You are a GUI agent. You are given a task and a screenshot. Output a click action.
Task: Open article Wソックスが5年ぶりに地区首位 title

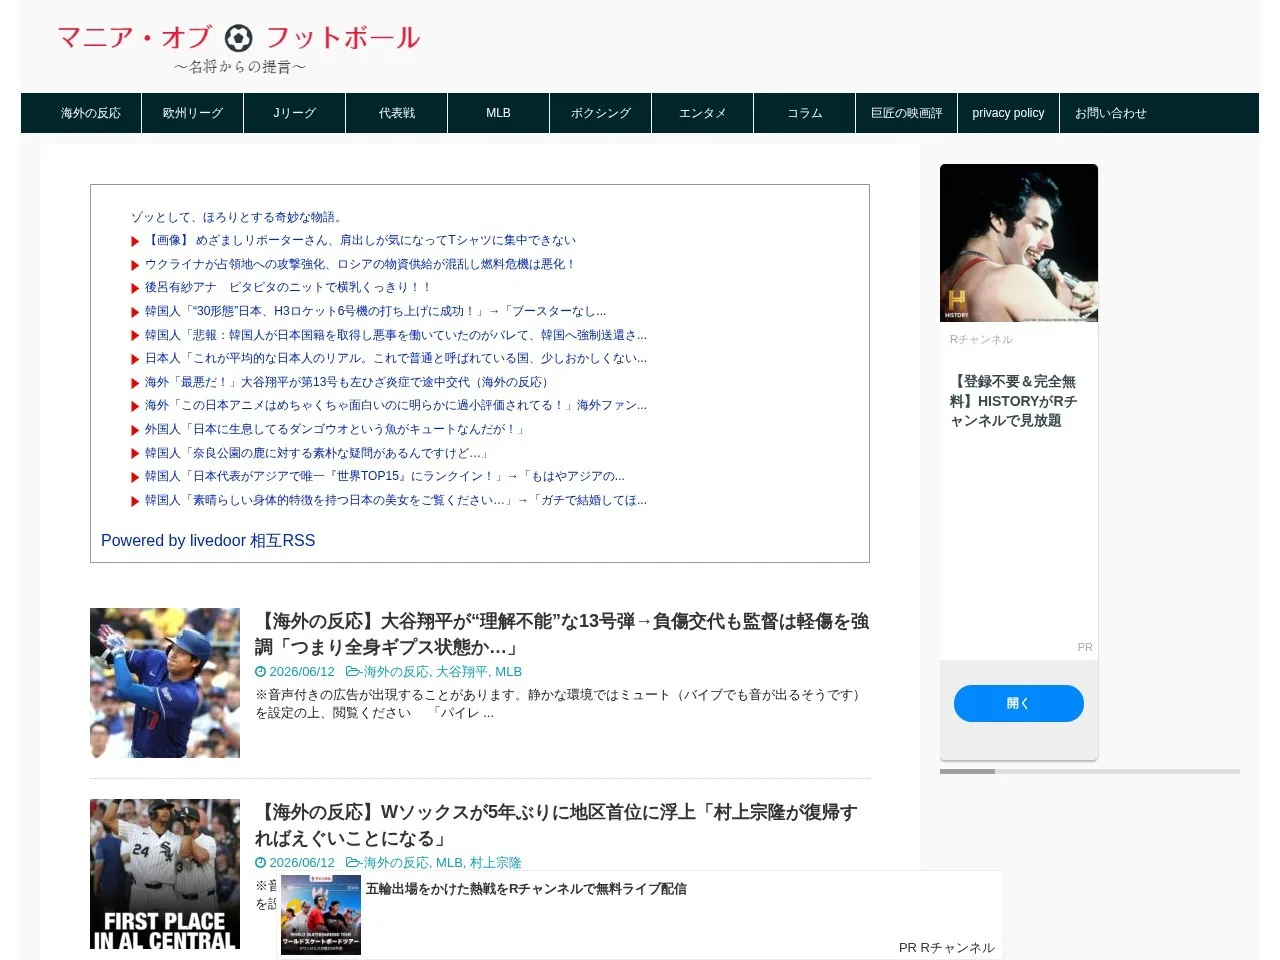556,825
